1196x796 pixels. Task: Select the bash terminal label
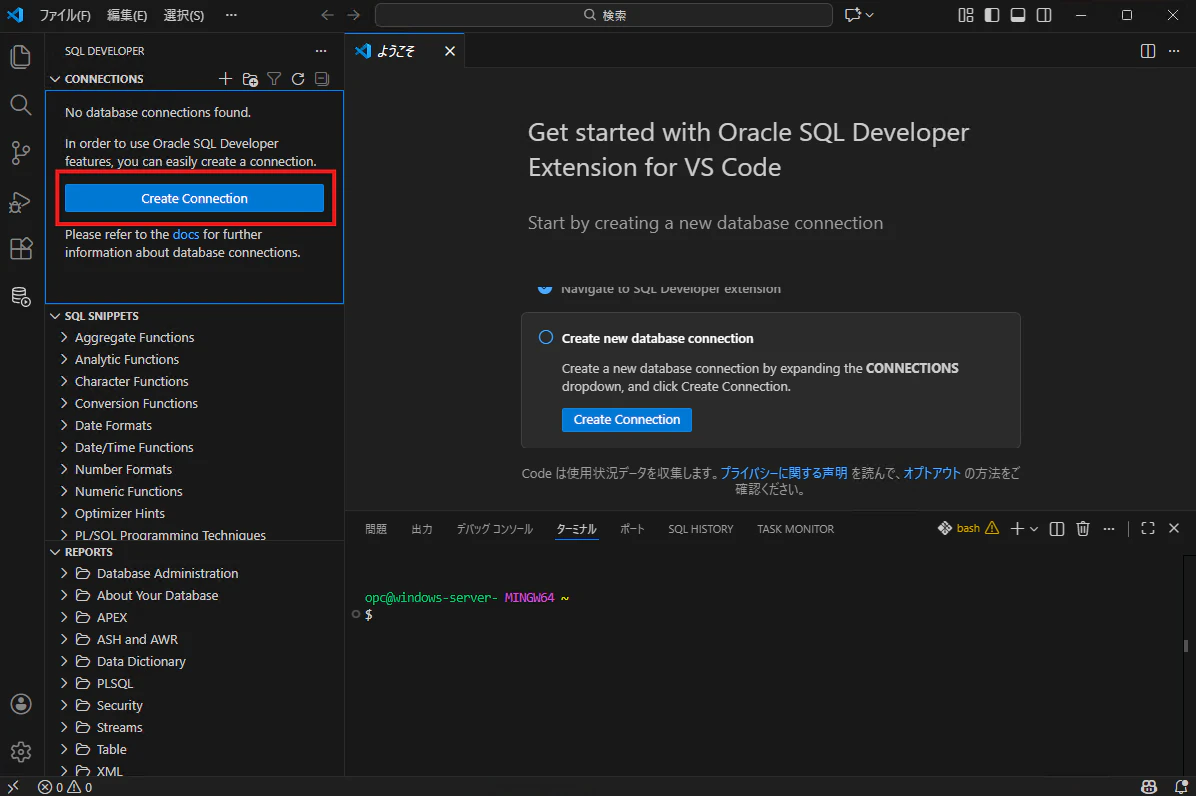coord(968,528)
